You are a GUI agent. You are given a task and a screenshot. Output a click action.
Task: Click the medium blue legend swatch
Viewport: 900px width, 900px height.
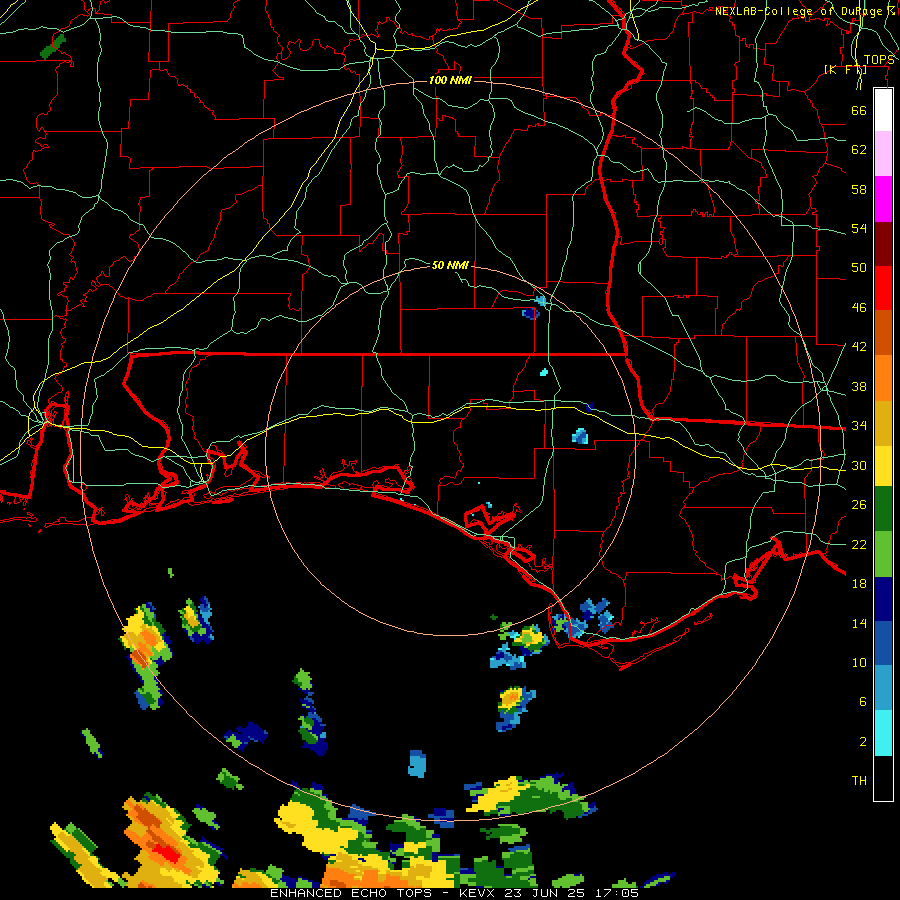pyautogui.click(x=883, y=643)
